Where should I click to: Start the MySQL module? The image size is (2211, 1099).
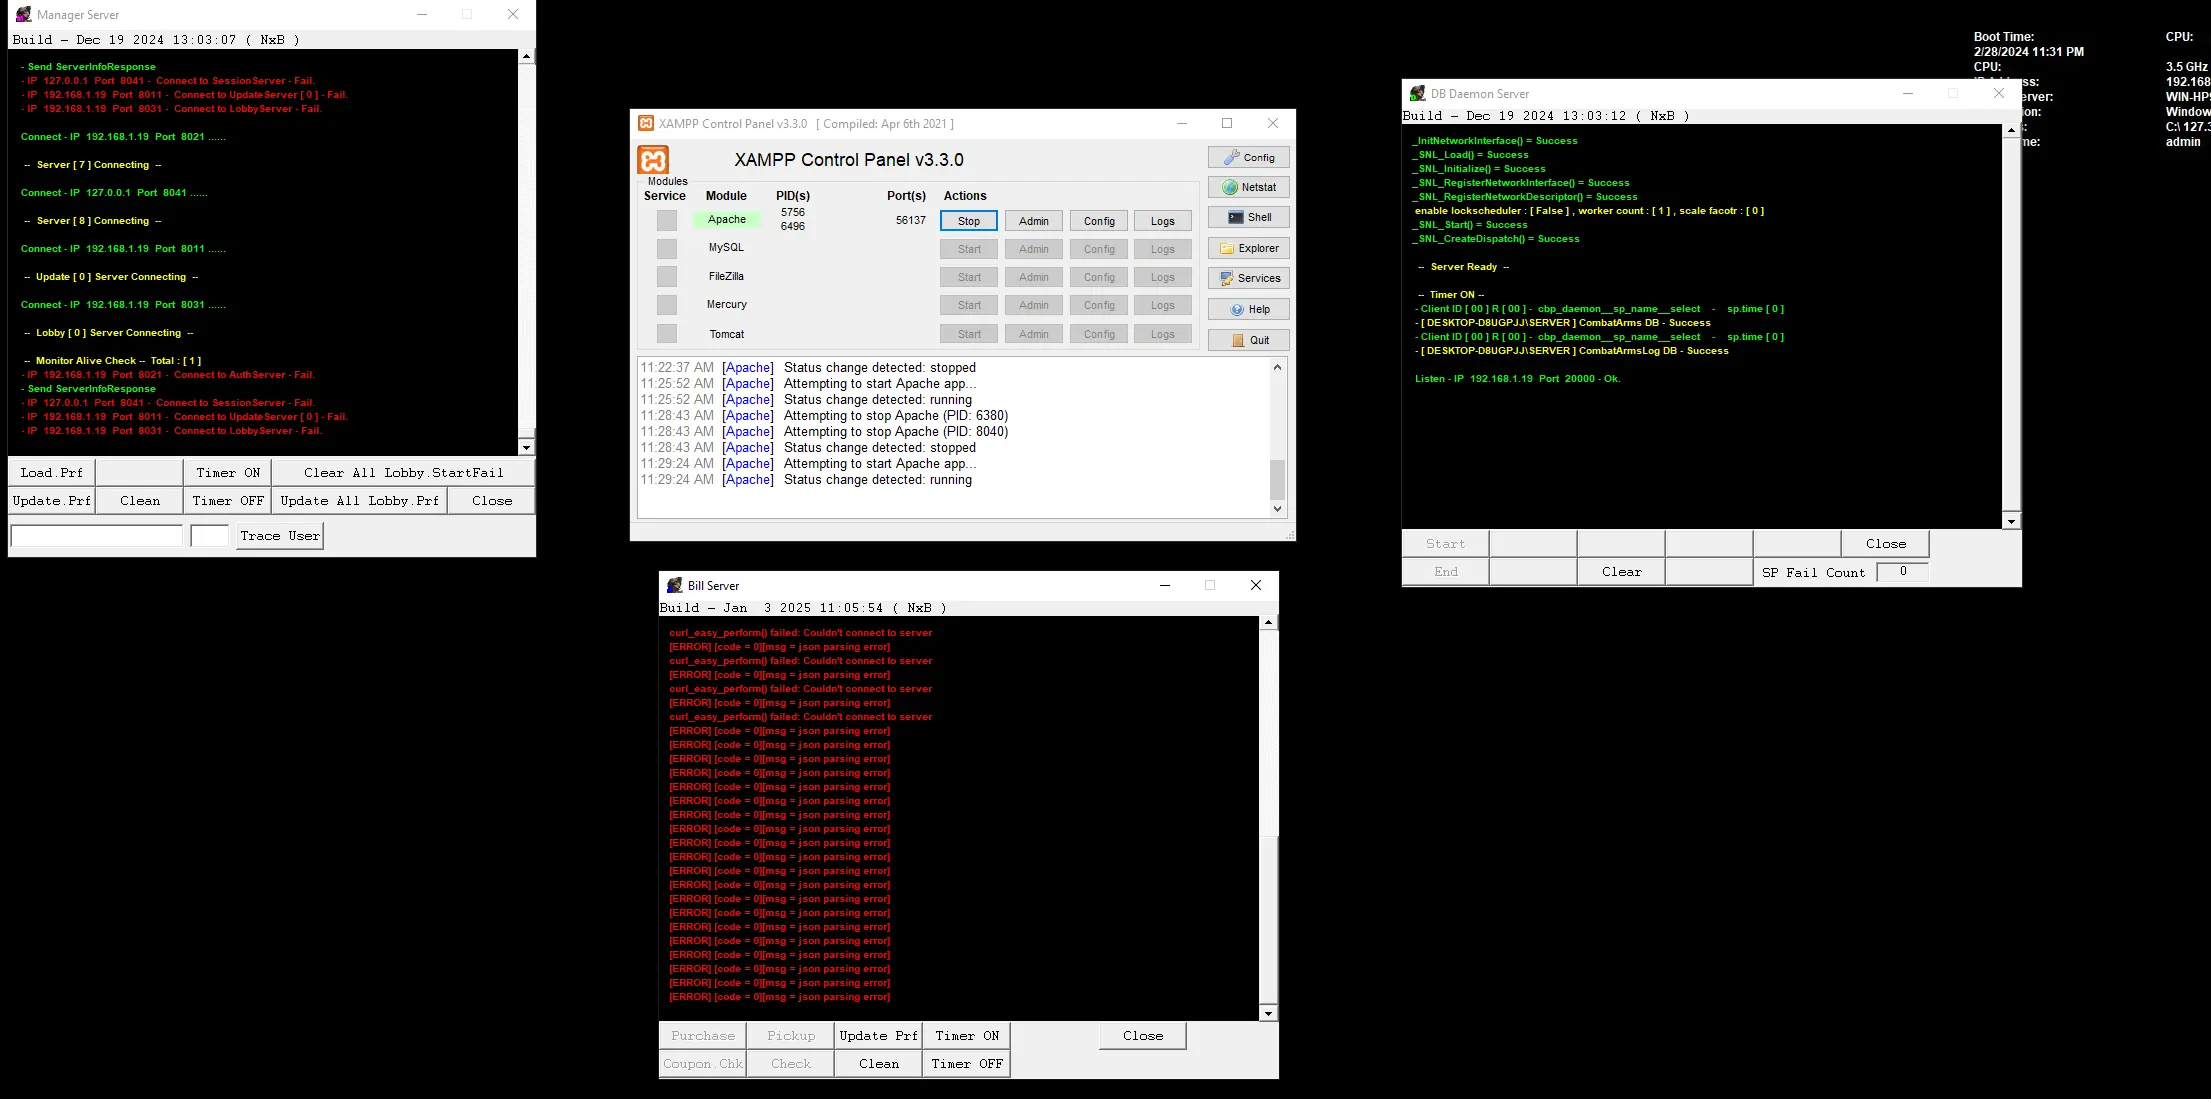coord(969,249)
